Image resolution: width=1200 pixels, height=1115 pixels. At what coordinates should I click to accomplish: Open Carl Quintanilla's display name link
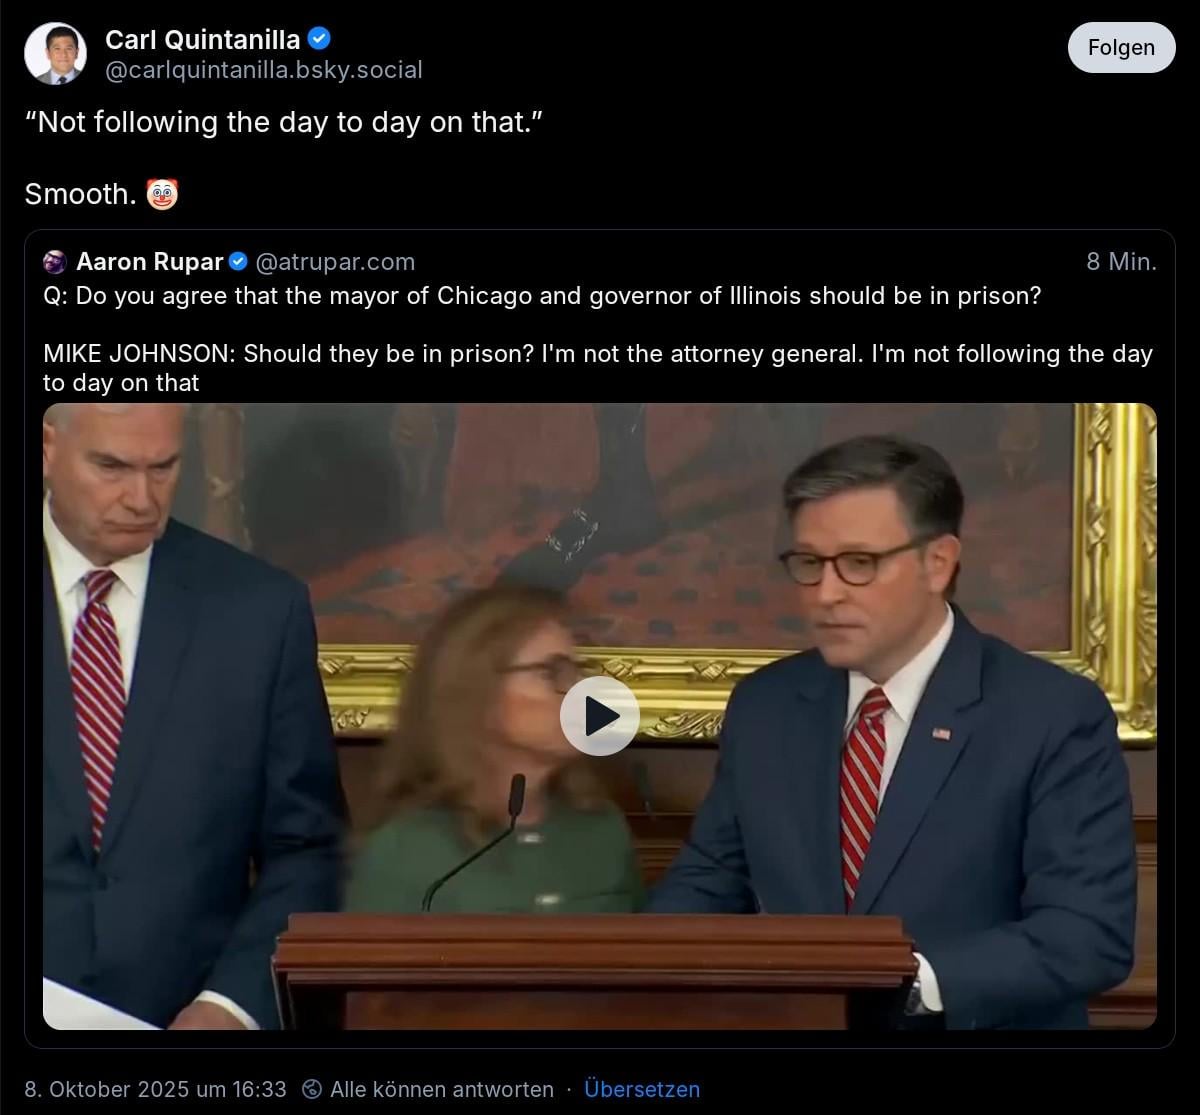(x=202, y=39)
